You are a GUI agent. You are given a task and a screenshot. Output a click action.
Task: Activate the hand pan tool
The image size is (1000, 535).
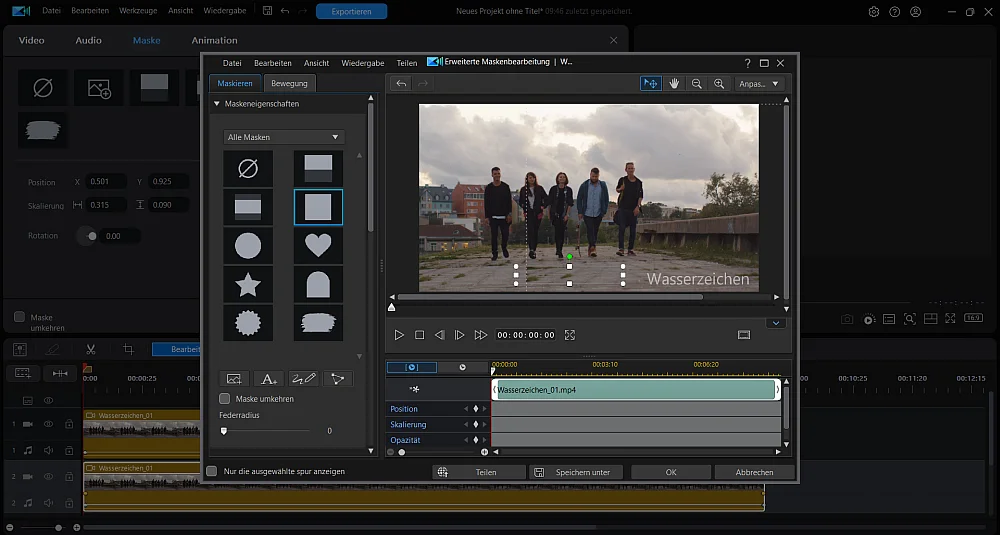click(674, 84)
